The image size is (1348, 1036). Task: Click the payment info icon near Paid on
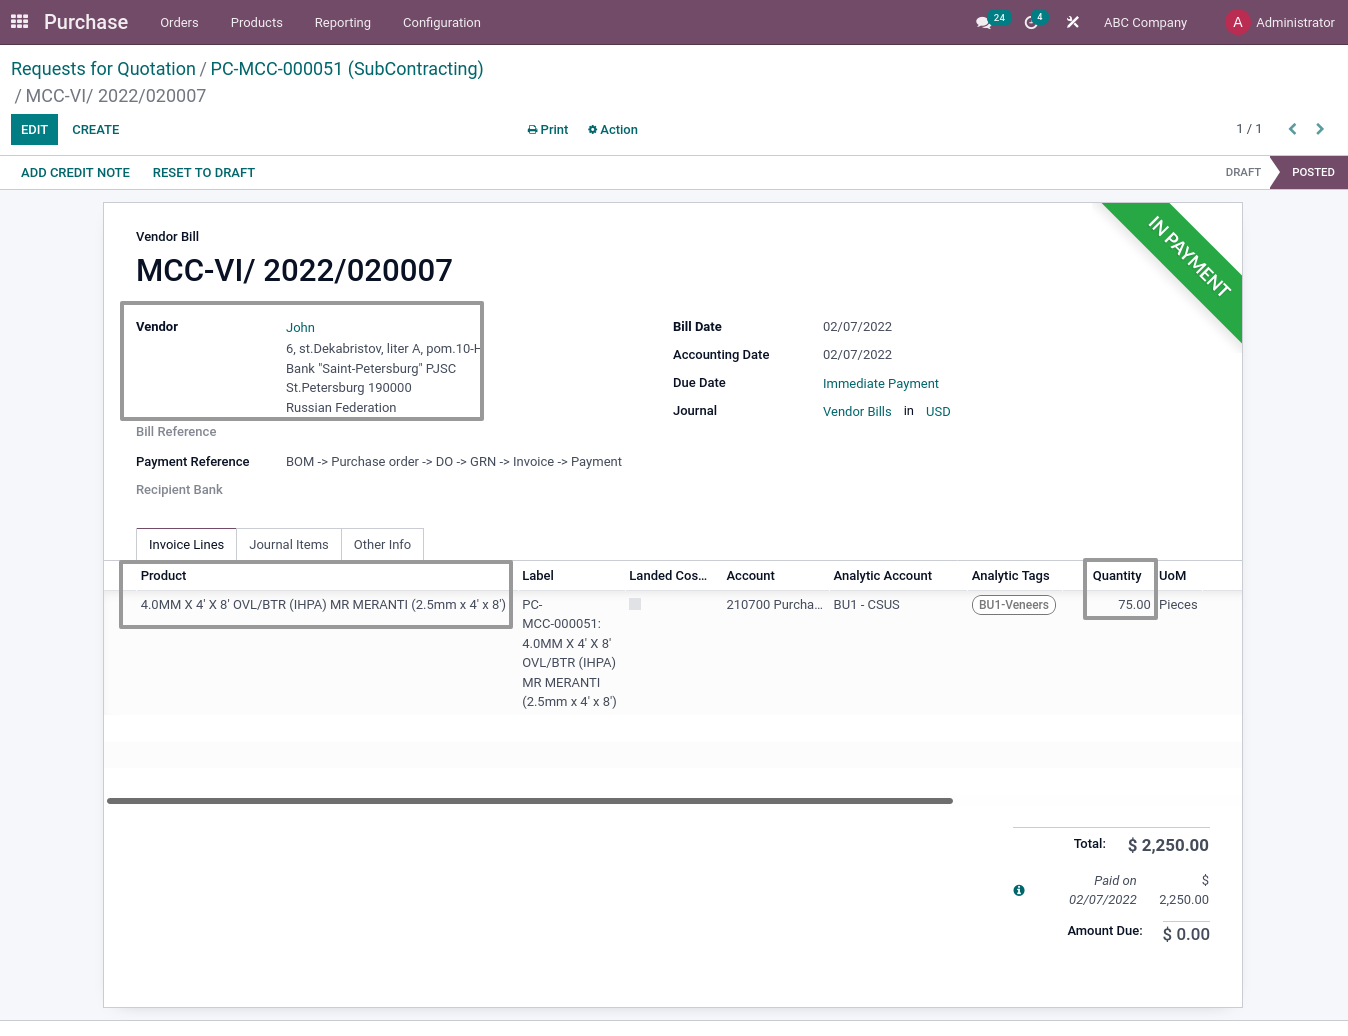(x=1019, y=890)
